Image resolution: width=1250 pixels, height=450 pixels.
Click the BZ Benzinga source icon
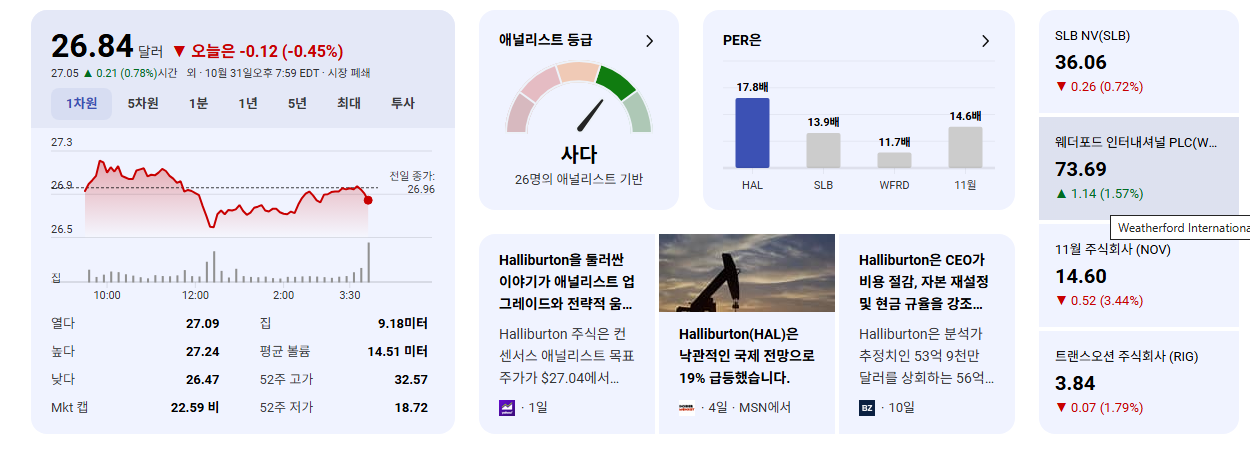[x=867, y=407]
